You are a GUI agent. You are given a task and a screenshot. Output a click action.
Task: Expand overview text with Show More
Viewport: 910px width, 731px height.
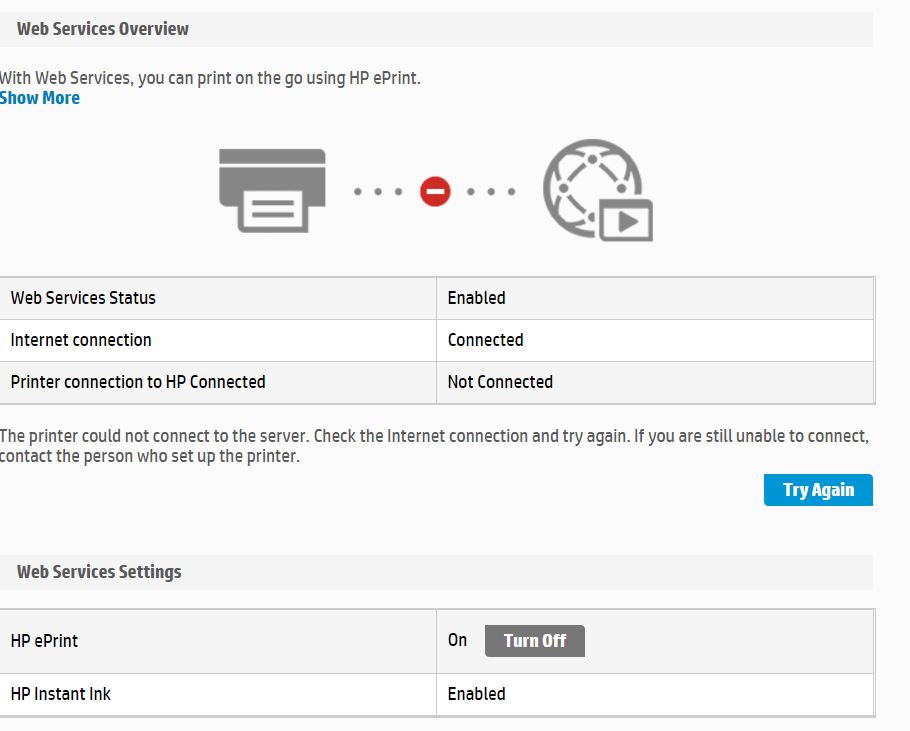click(40, 98)
